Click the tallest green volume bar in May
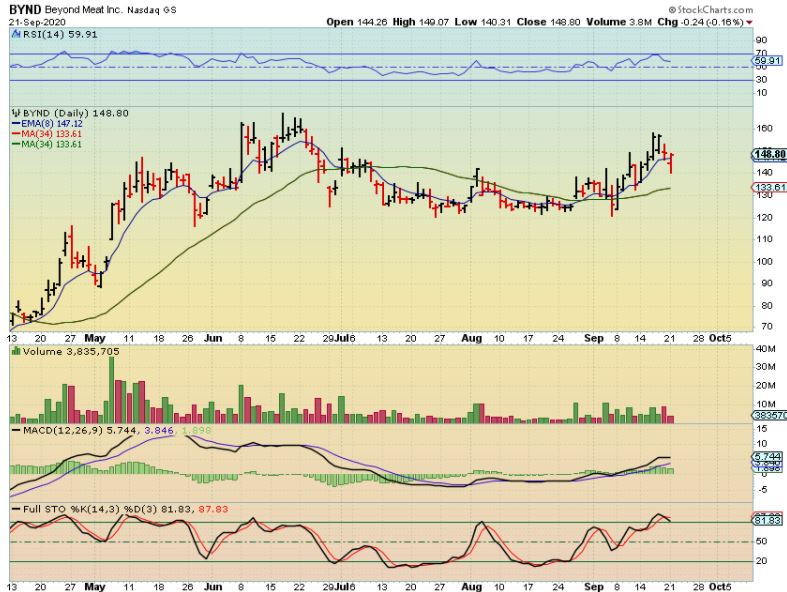 pyautogui.click(x=111, y=390)
